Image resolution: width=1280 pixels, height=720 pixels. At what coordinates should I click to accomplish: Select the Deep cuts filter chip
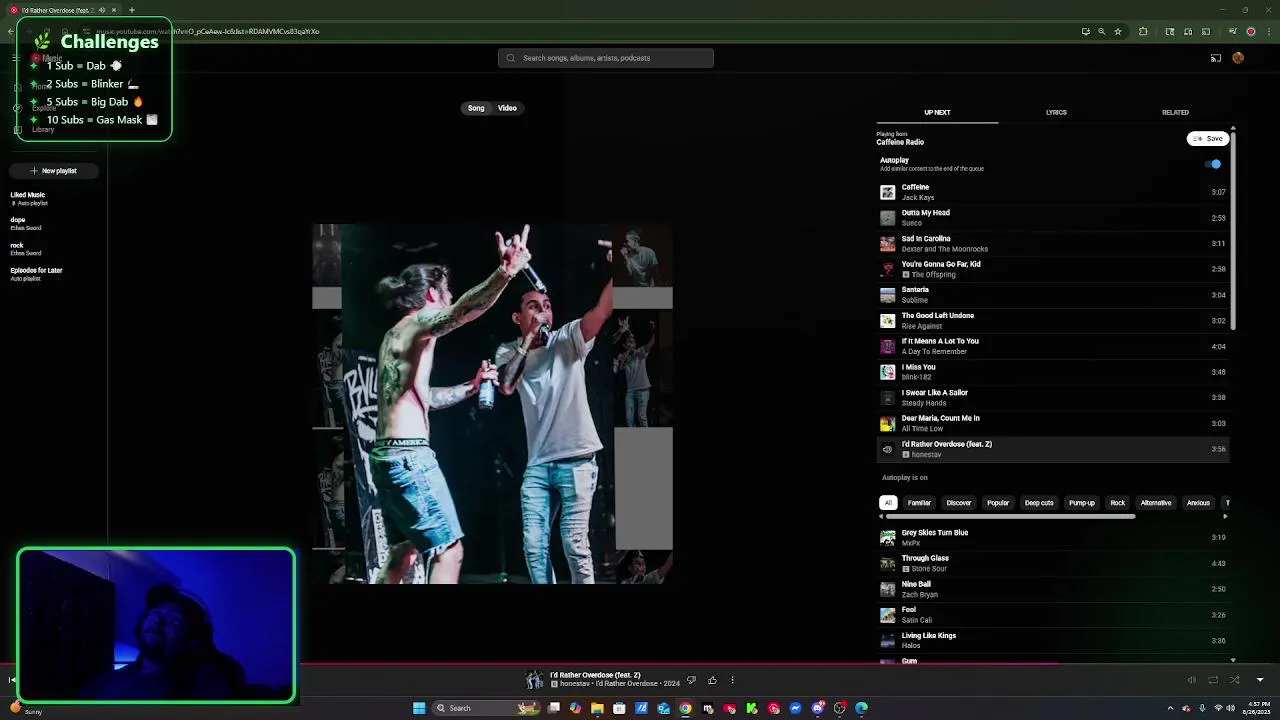(x=1039, y=503)
